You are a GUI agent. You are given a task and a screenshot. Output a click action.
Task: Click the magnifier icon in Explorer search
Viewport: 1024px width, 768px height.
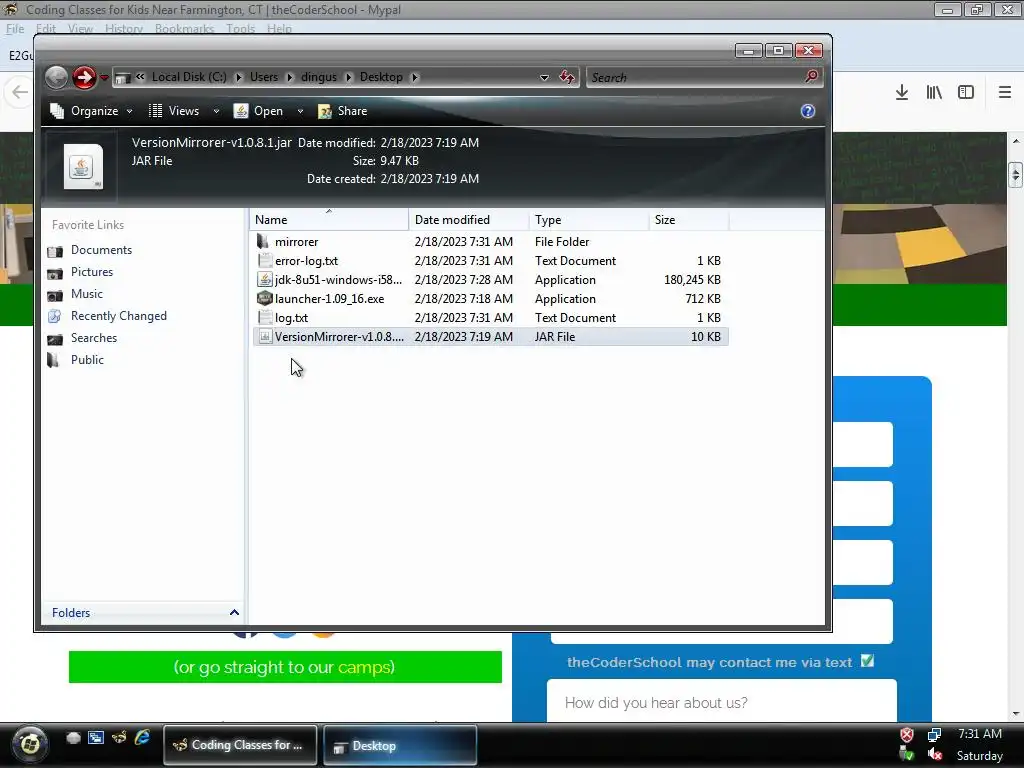pos(812,76)
